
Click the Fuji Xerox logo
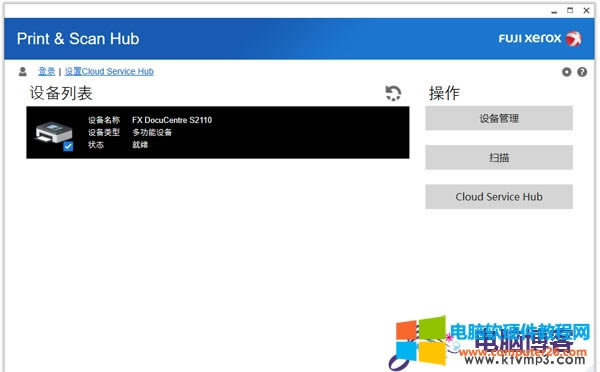coord(540,38)
